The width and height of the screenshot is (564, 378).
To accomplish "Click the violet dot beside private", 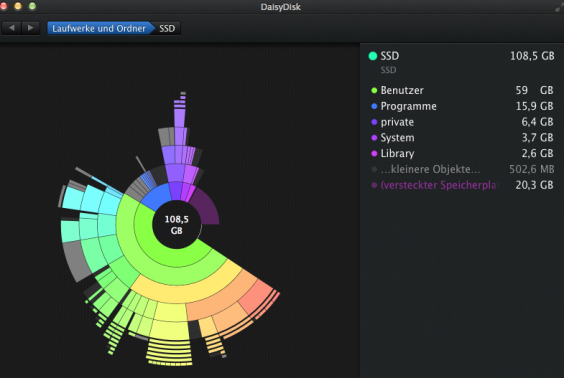I will pyautogui.click(x=374, y=122).
